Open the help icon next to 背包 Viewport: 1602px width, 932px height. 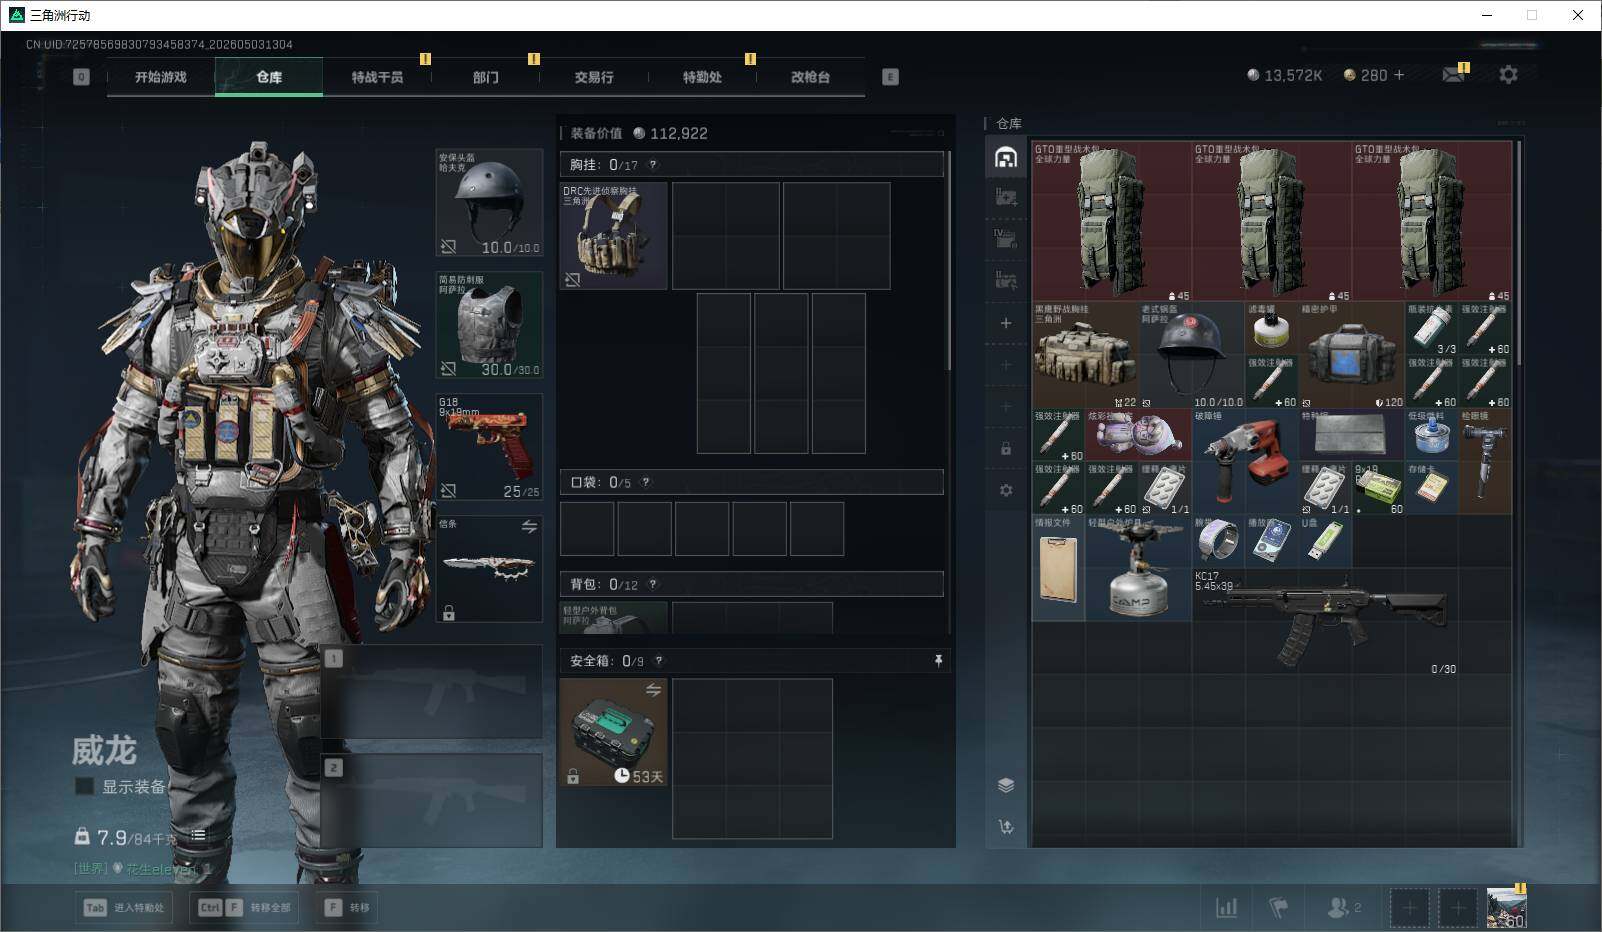pyautogui.click(x=653, y=584)
